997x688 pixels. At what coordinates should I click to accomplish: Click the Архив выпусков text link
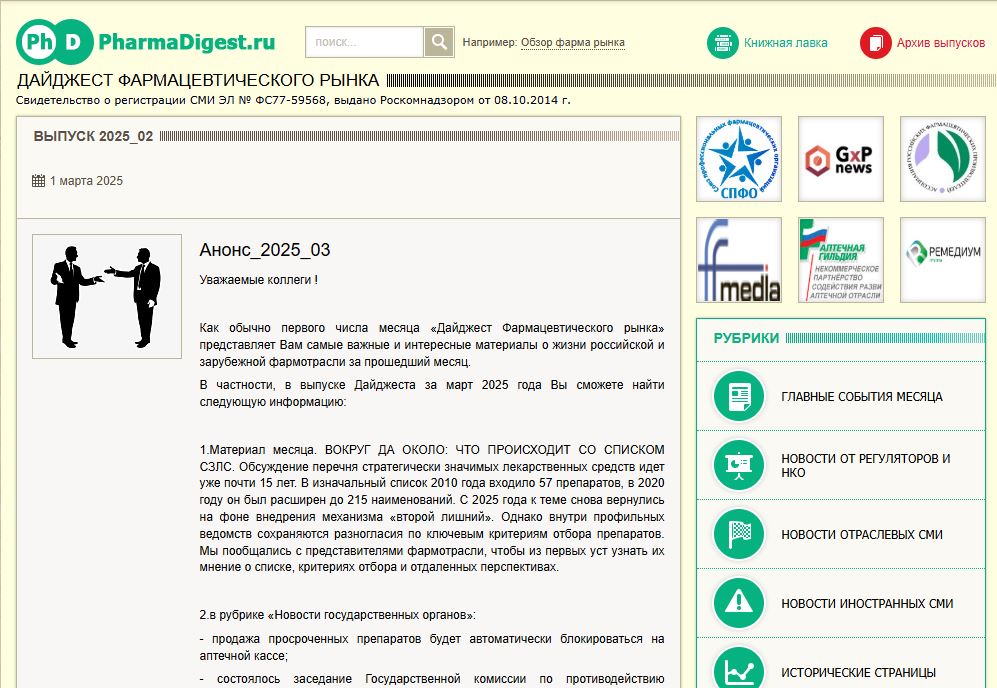[940, 43]
